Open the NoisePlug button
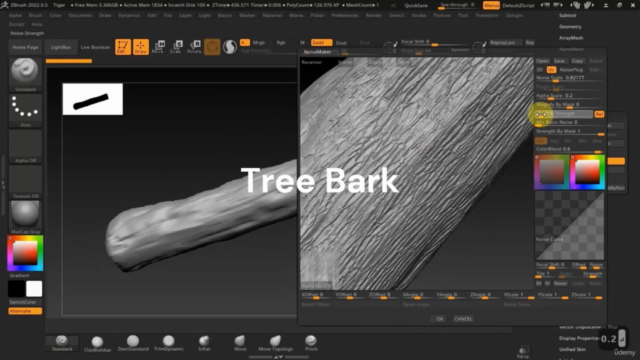This screenshot has width=640, height=360. (571, 70)
